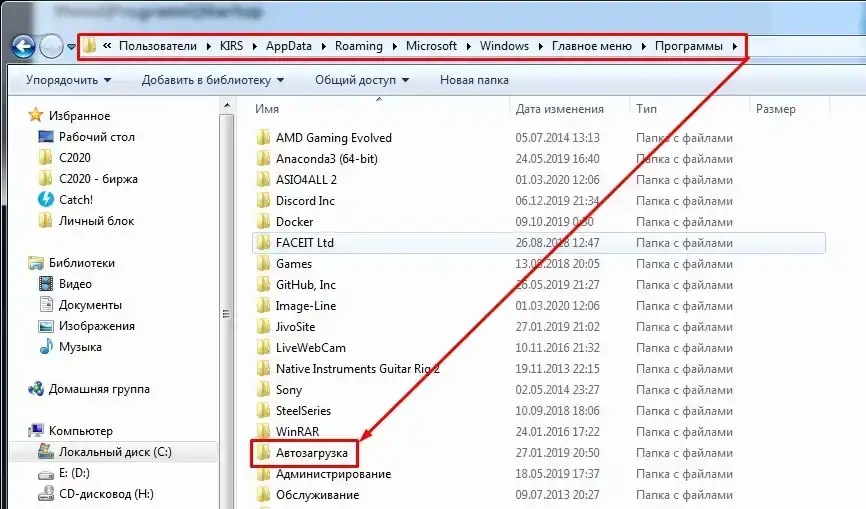Select Программы in the address path

(689, 46)
